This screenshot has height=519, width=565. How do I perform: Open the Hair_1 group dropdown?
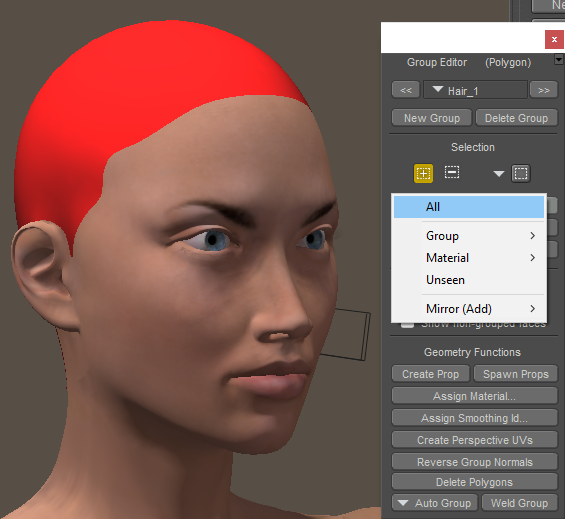[x=475, y=90]
